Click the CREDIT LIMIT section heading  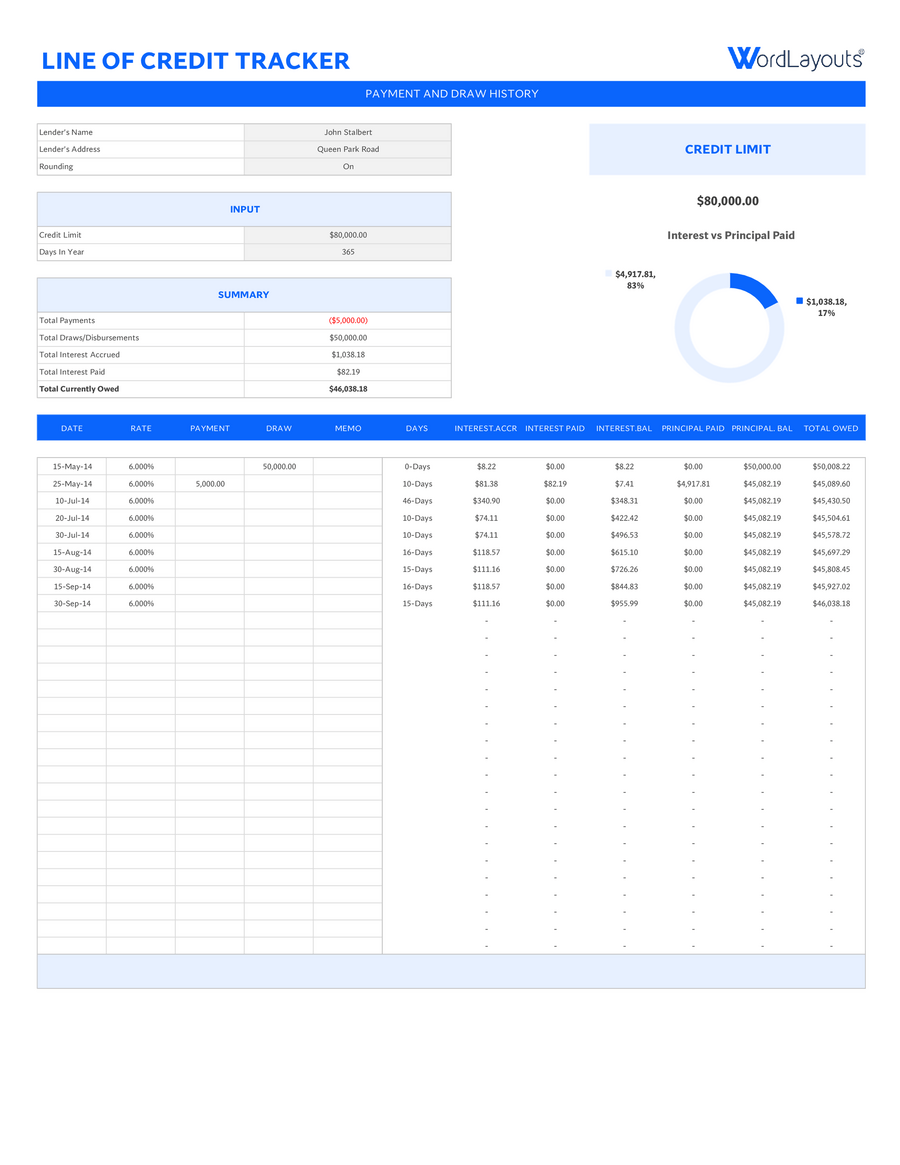click(728, 149)
